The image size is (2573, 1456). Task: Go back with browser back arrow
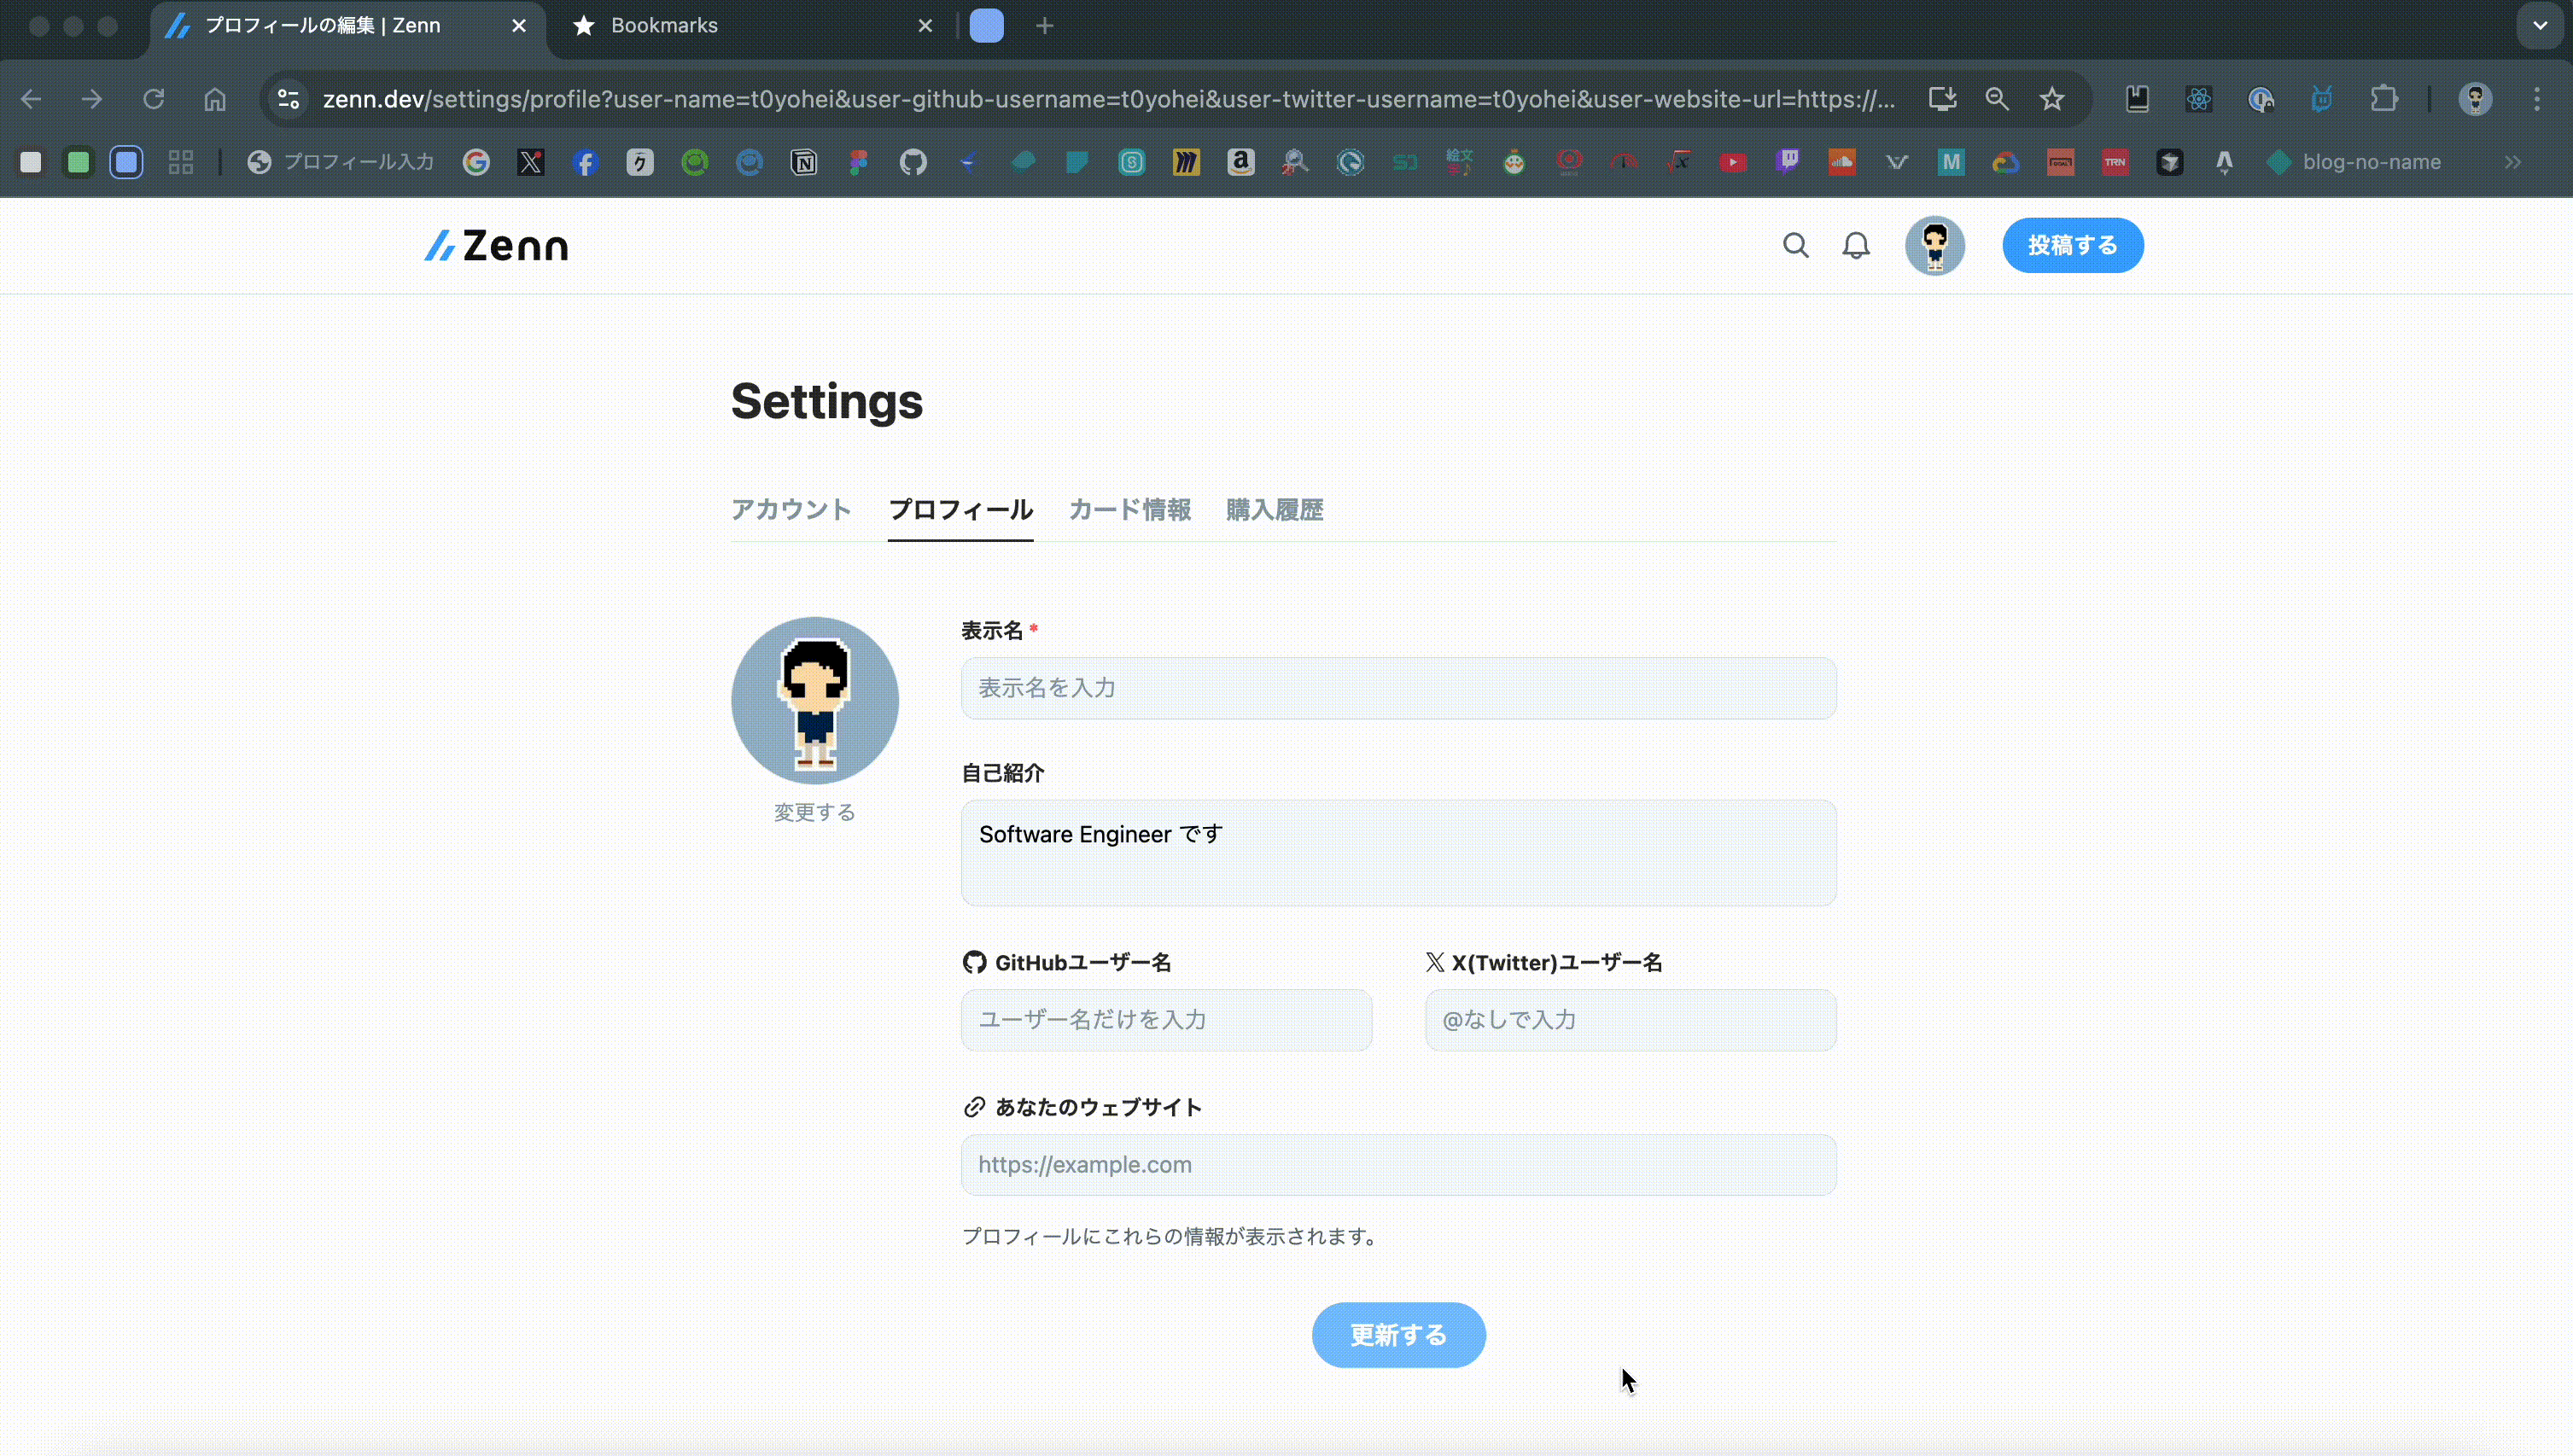coord(31,99)
